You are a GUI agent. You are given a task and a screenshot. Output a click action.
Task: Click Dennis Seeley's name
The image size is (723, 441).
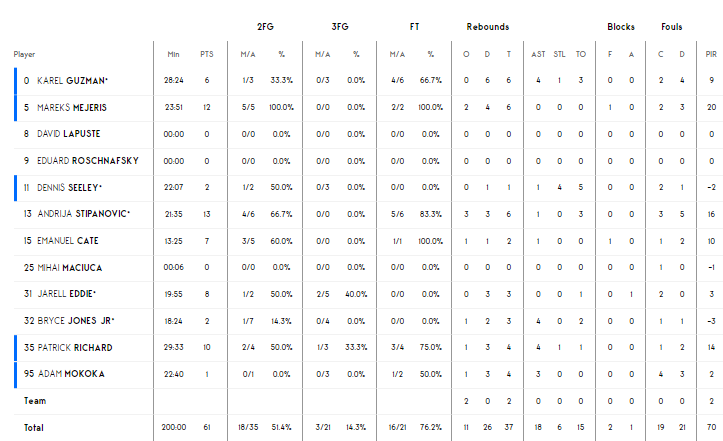coord(69,188)
